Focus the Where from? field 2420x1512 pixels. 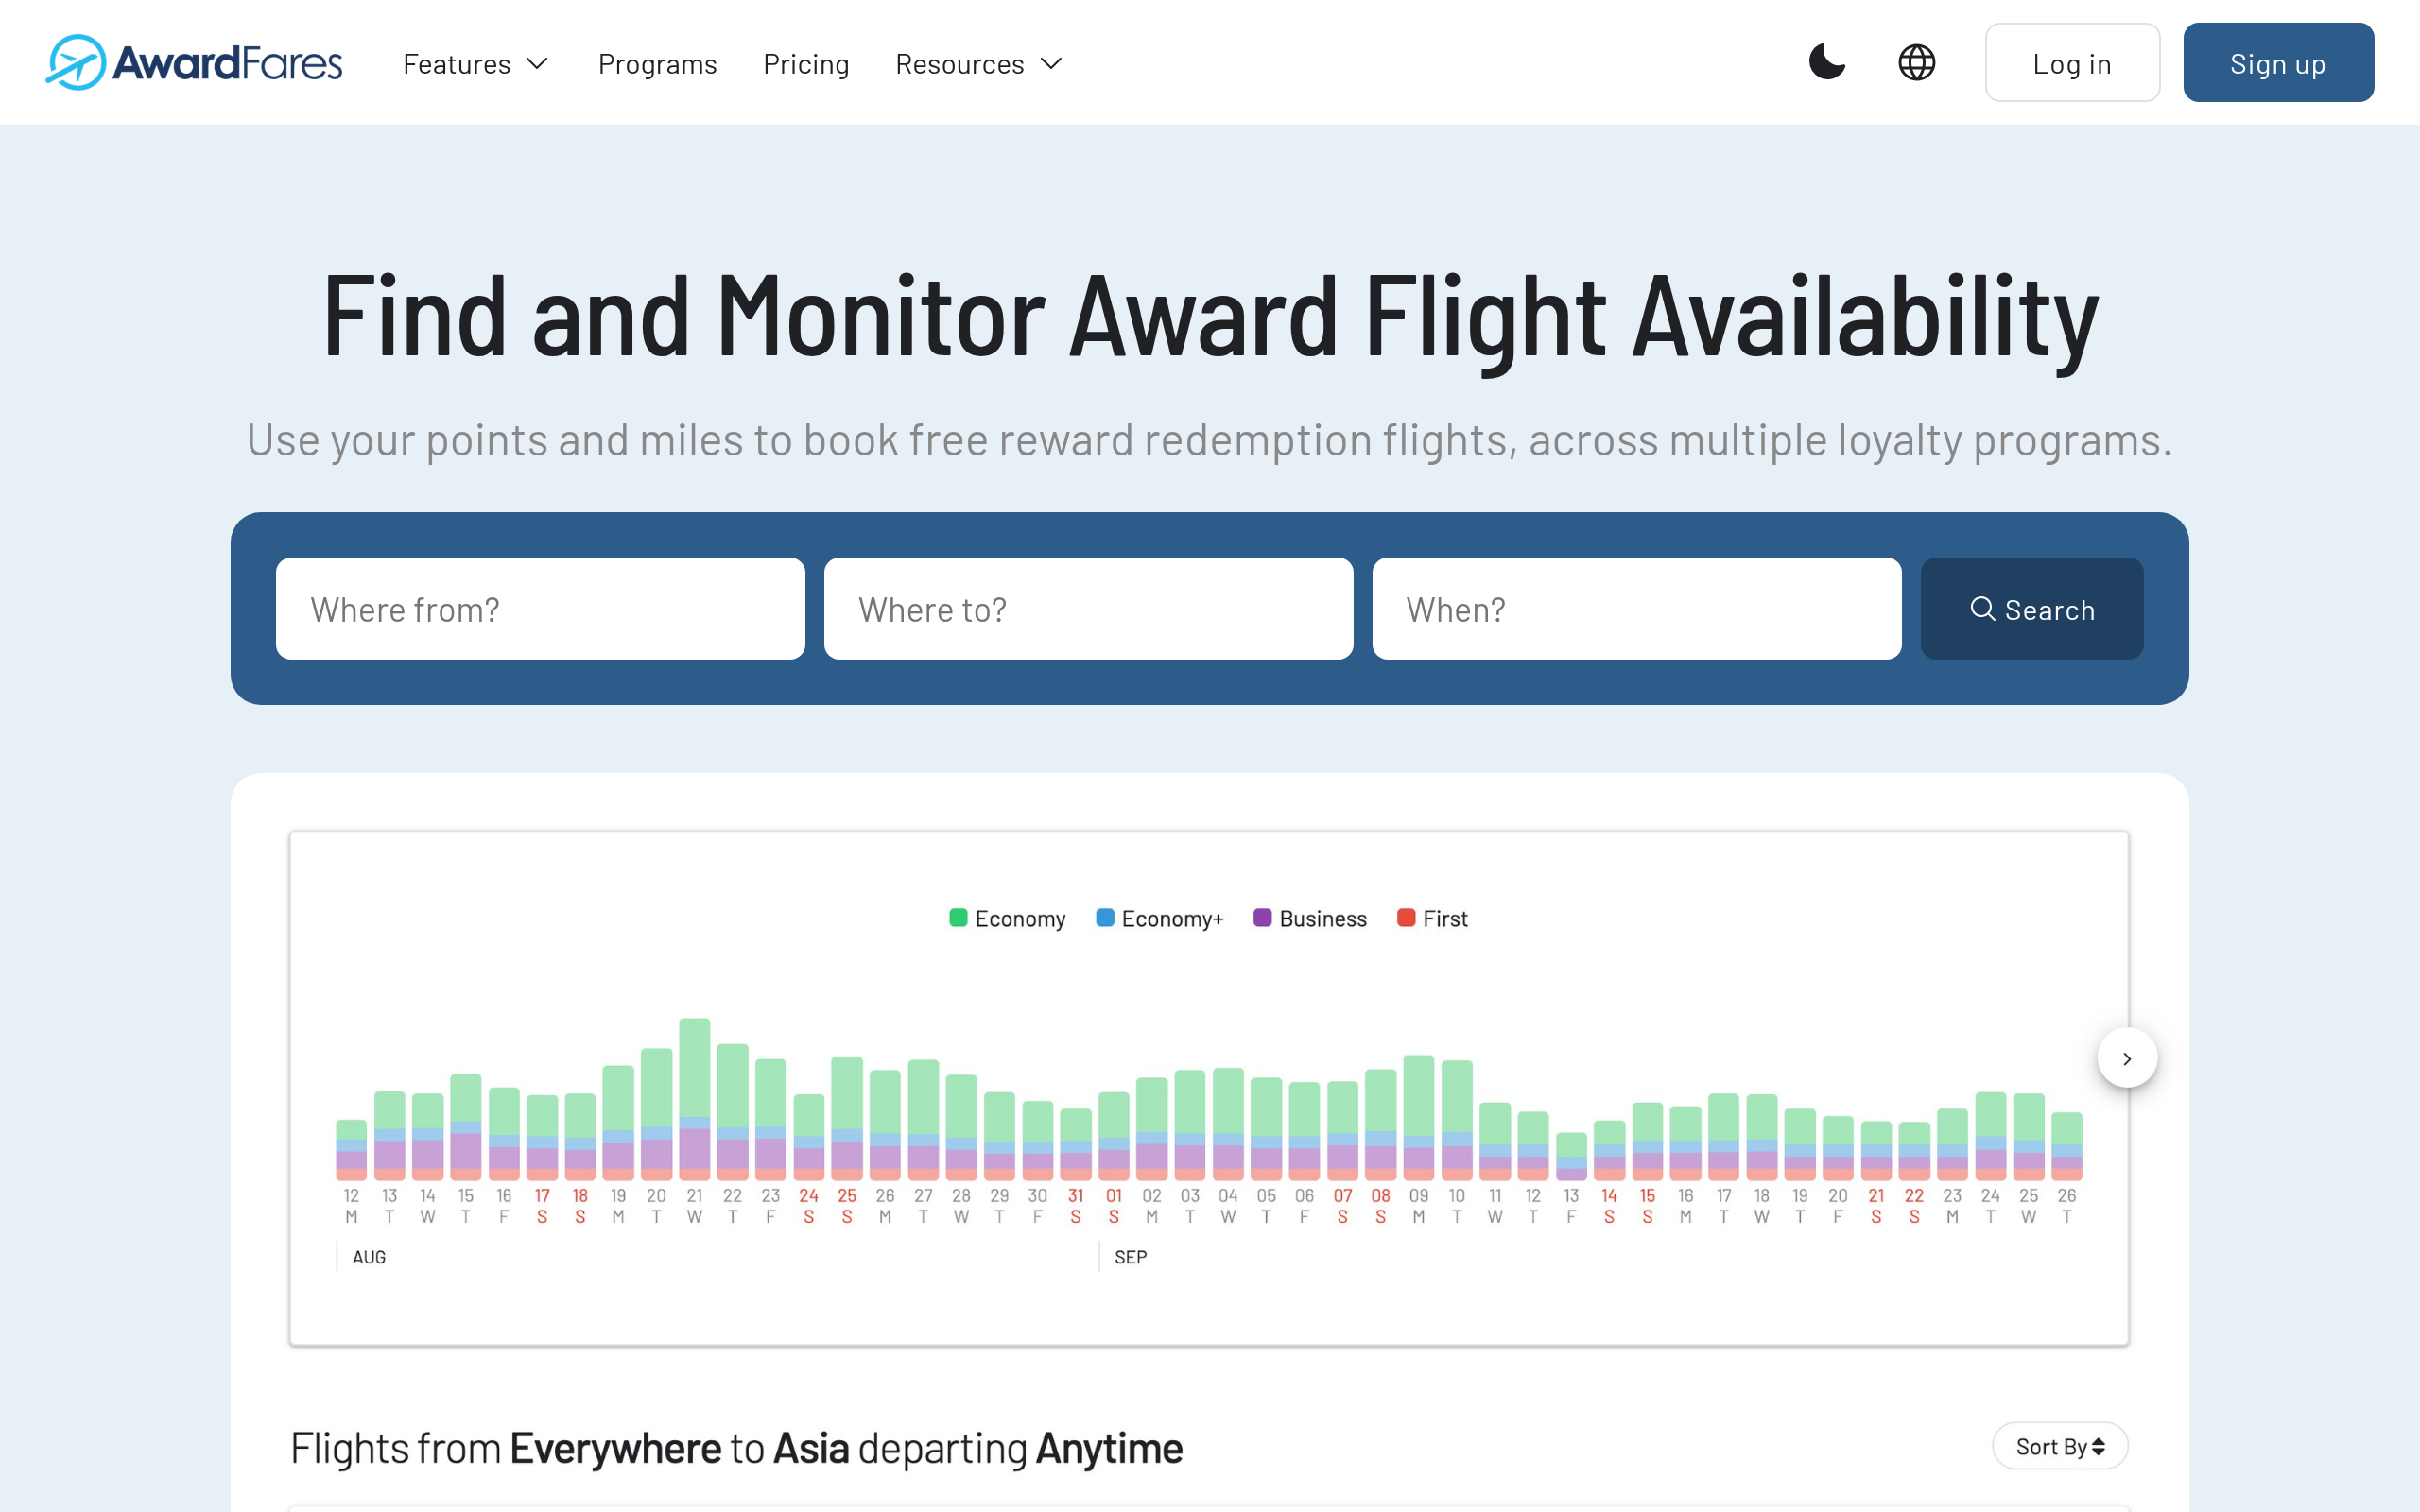click(540, 609)
